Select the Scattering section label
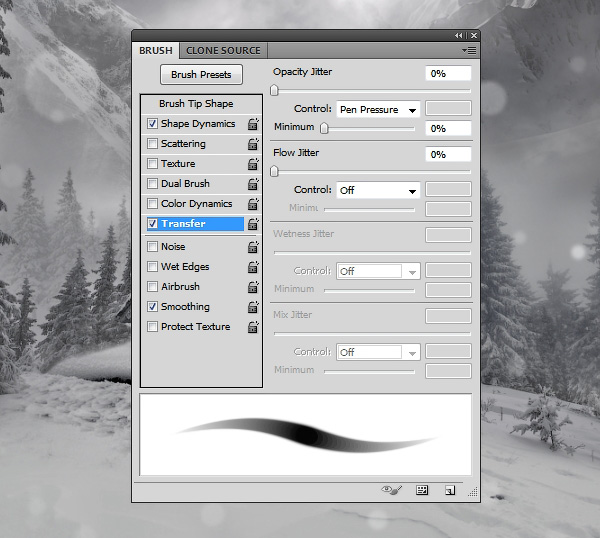 coord(183,143)
